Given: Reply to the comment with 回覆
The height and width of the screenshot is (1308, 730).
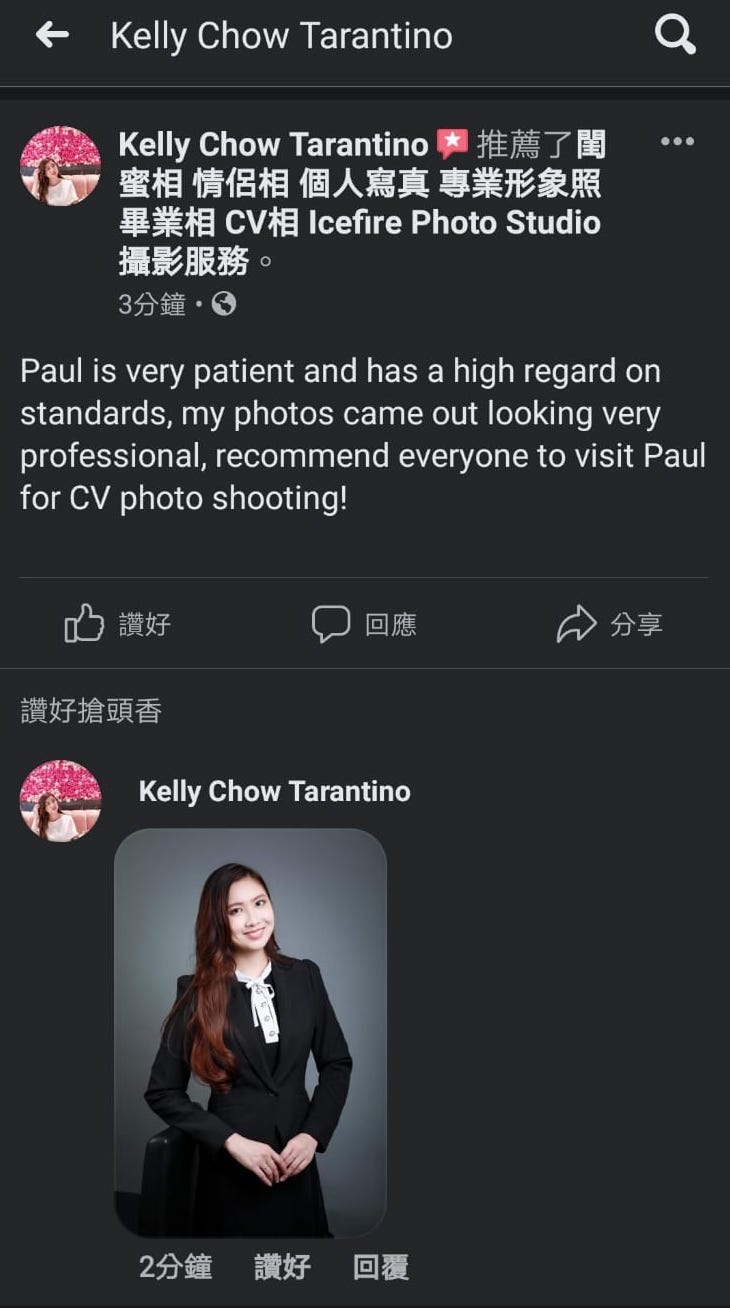Looking at the screenshot, I should [381, 1268].
